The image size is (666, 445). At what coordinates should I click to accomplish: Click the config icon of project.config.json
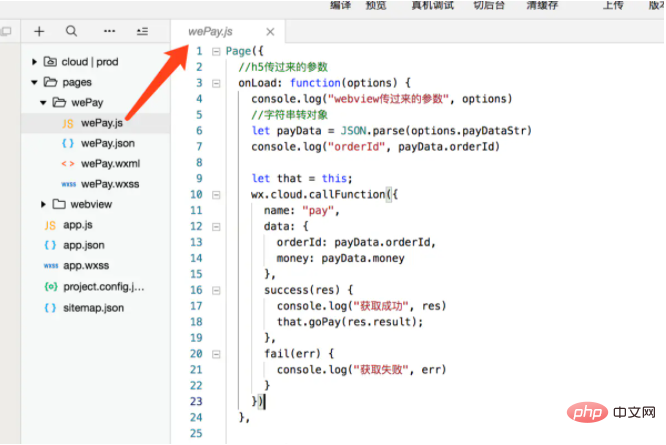(51, 287)
